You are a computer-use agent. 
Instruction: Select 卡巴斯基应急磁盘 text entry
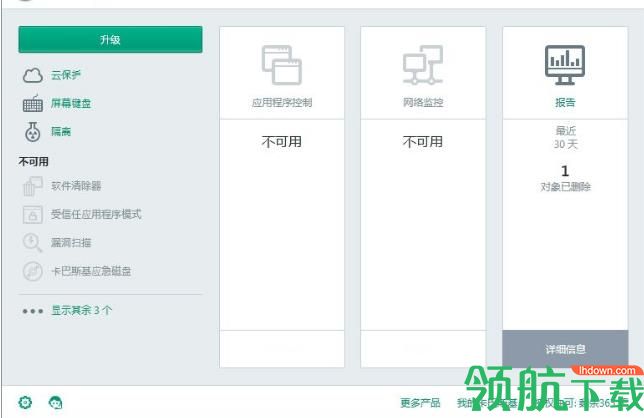91,271
